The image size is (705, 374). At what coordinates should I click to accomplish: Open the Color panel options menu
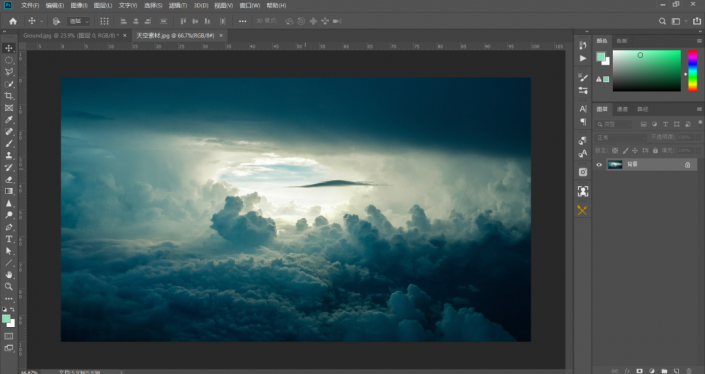[x=699, y=41]
